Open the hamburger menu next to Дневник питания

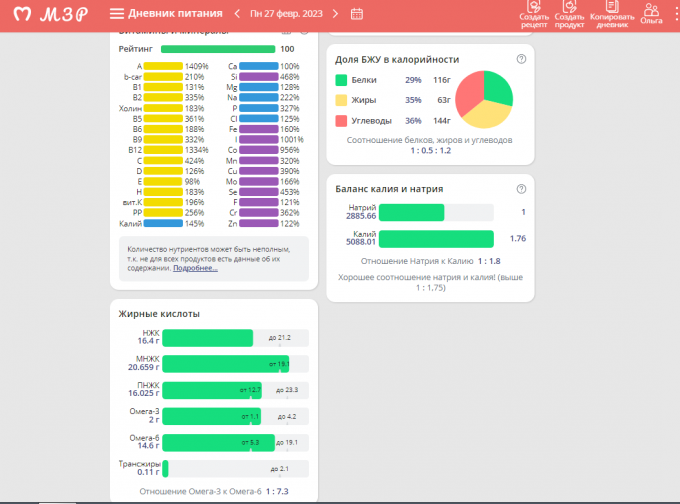tap(117, 14)
